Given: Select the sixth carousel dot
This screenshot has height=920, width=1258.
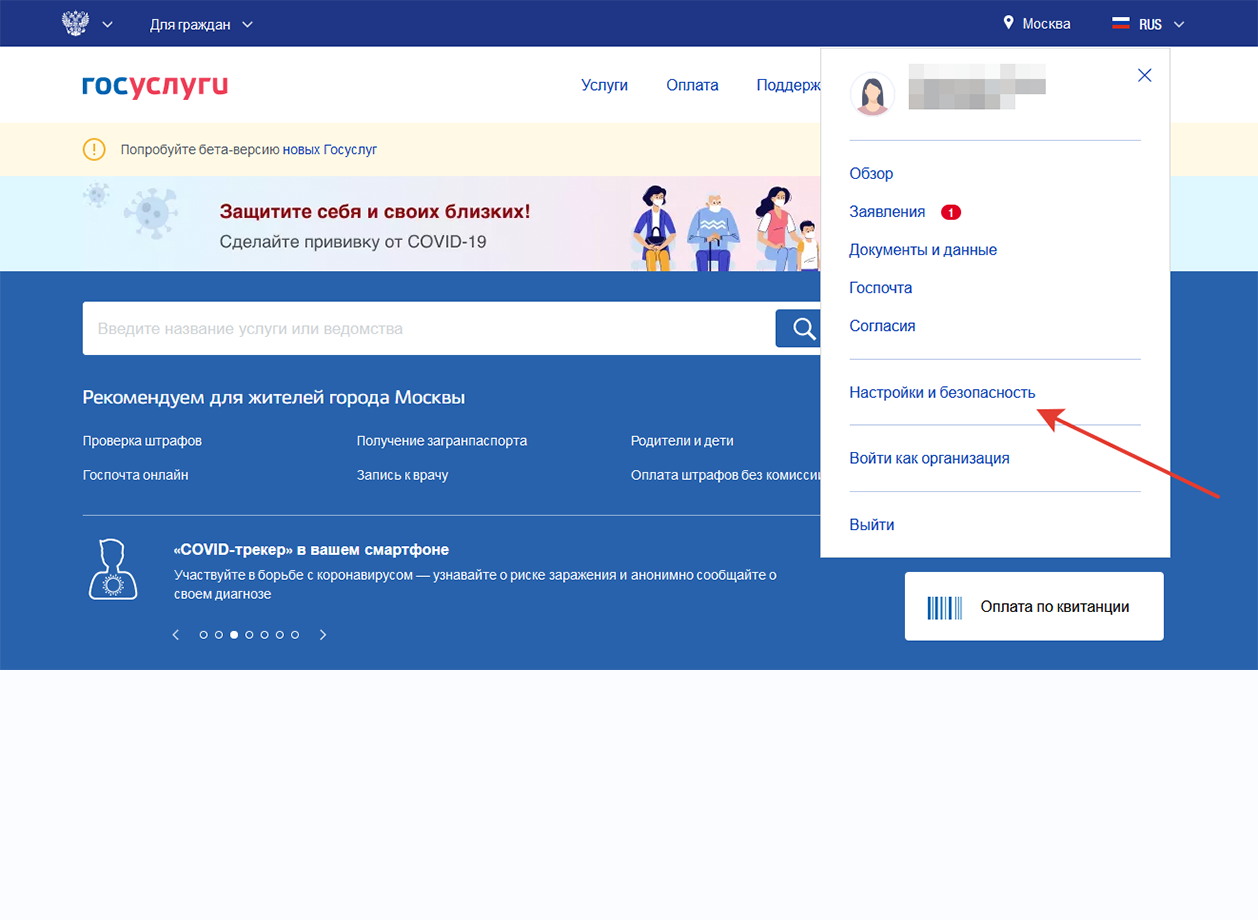Looking at the screenshot, I should tap(279, 635).
